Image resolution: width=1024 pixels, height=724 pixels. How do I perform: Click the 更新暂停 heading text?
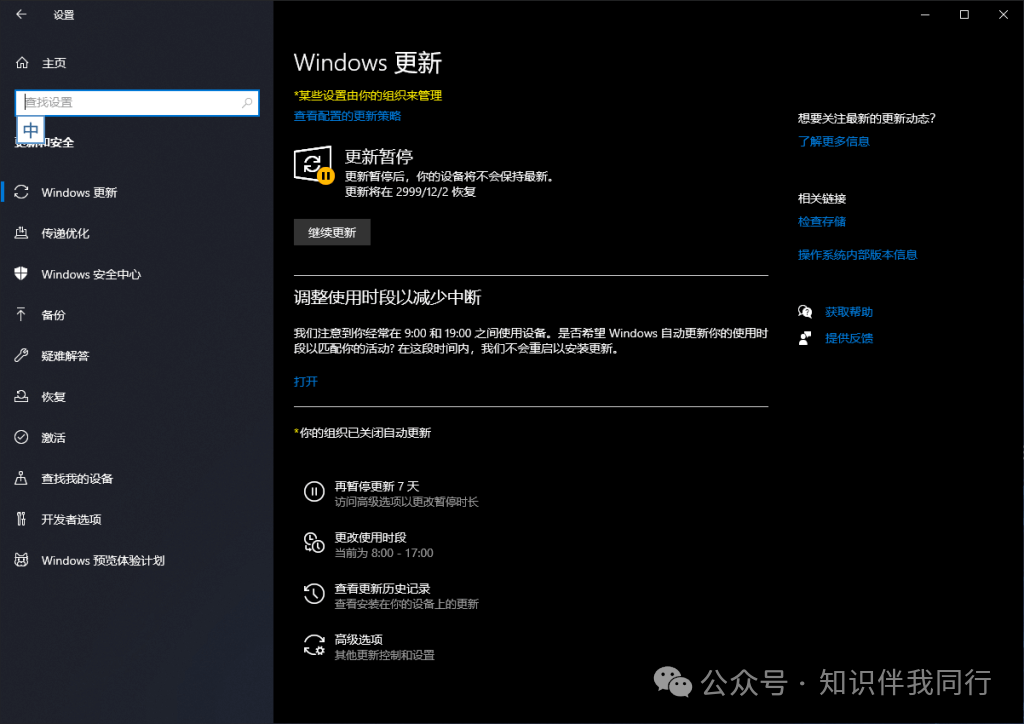coord(379,157)
